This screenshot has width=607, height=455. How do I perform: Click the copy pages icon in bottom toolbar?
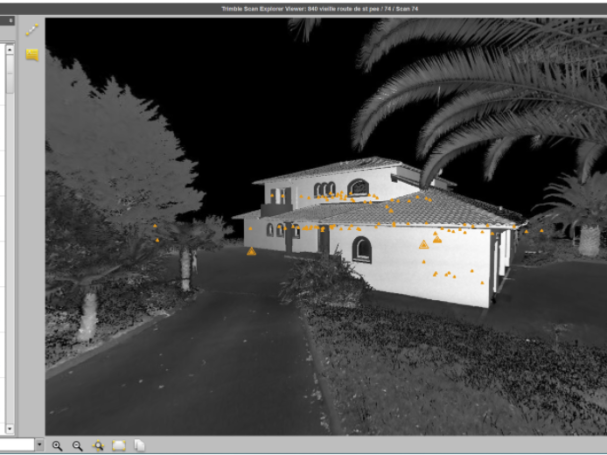(x=140, y=445)
